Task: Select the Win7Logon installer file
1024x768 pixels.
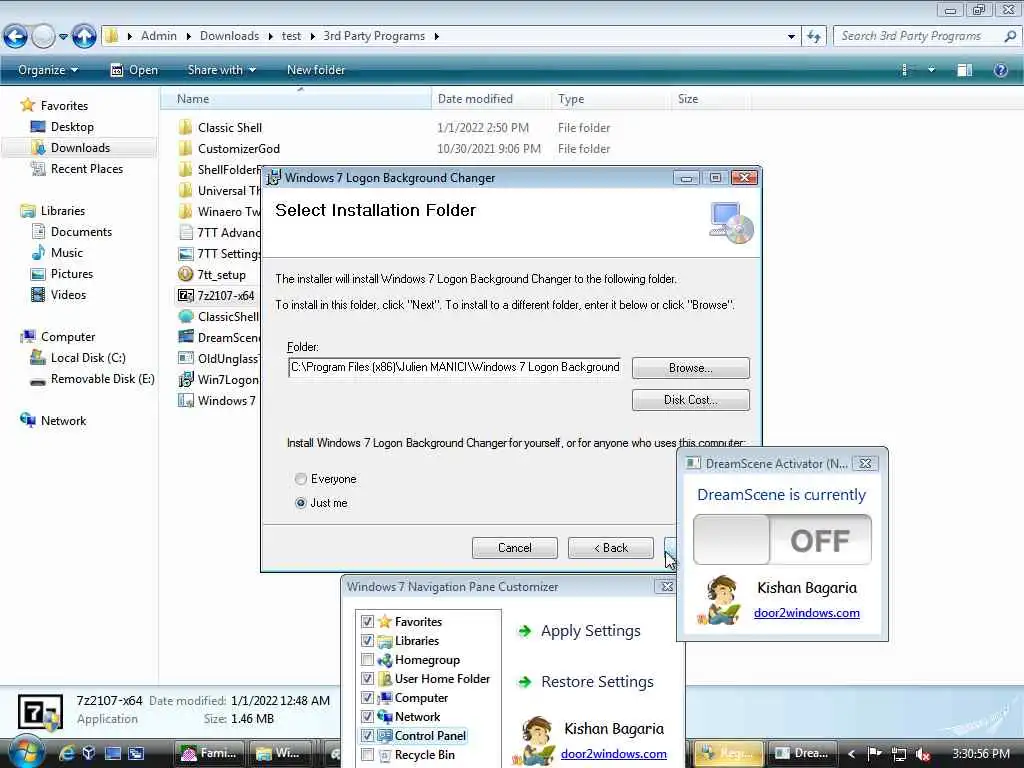Action: point(227,379)
